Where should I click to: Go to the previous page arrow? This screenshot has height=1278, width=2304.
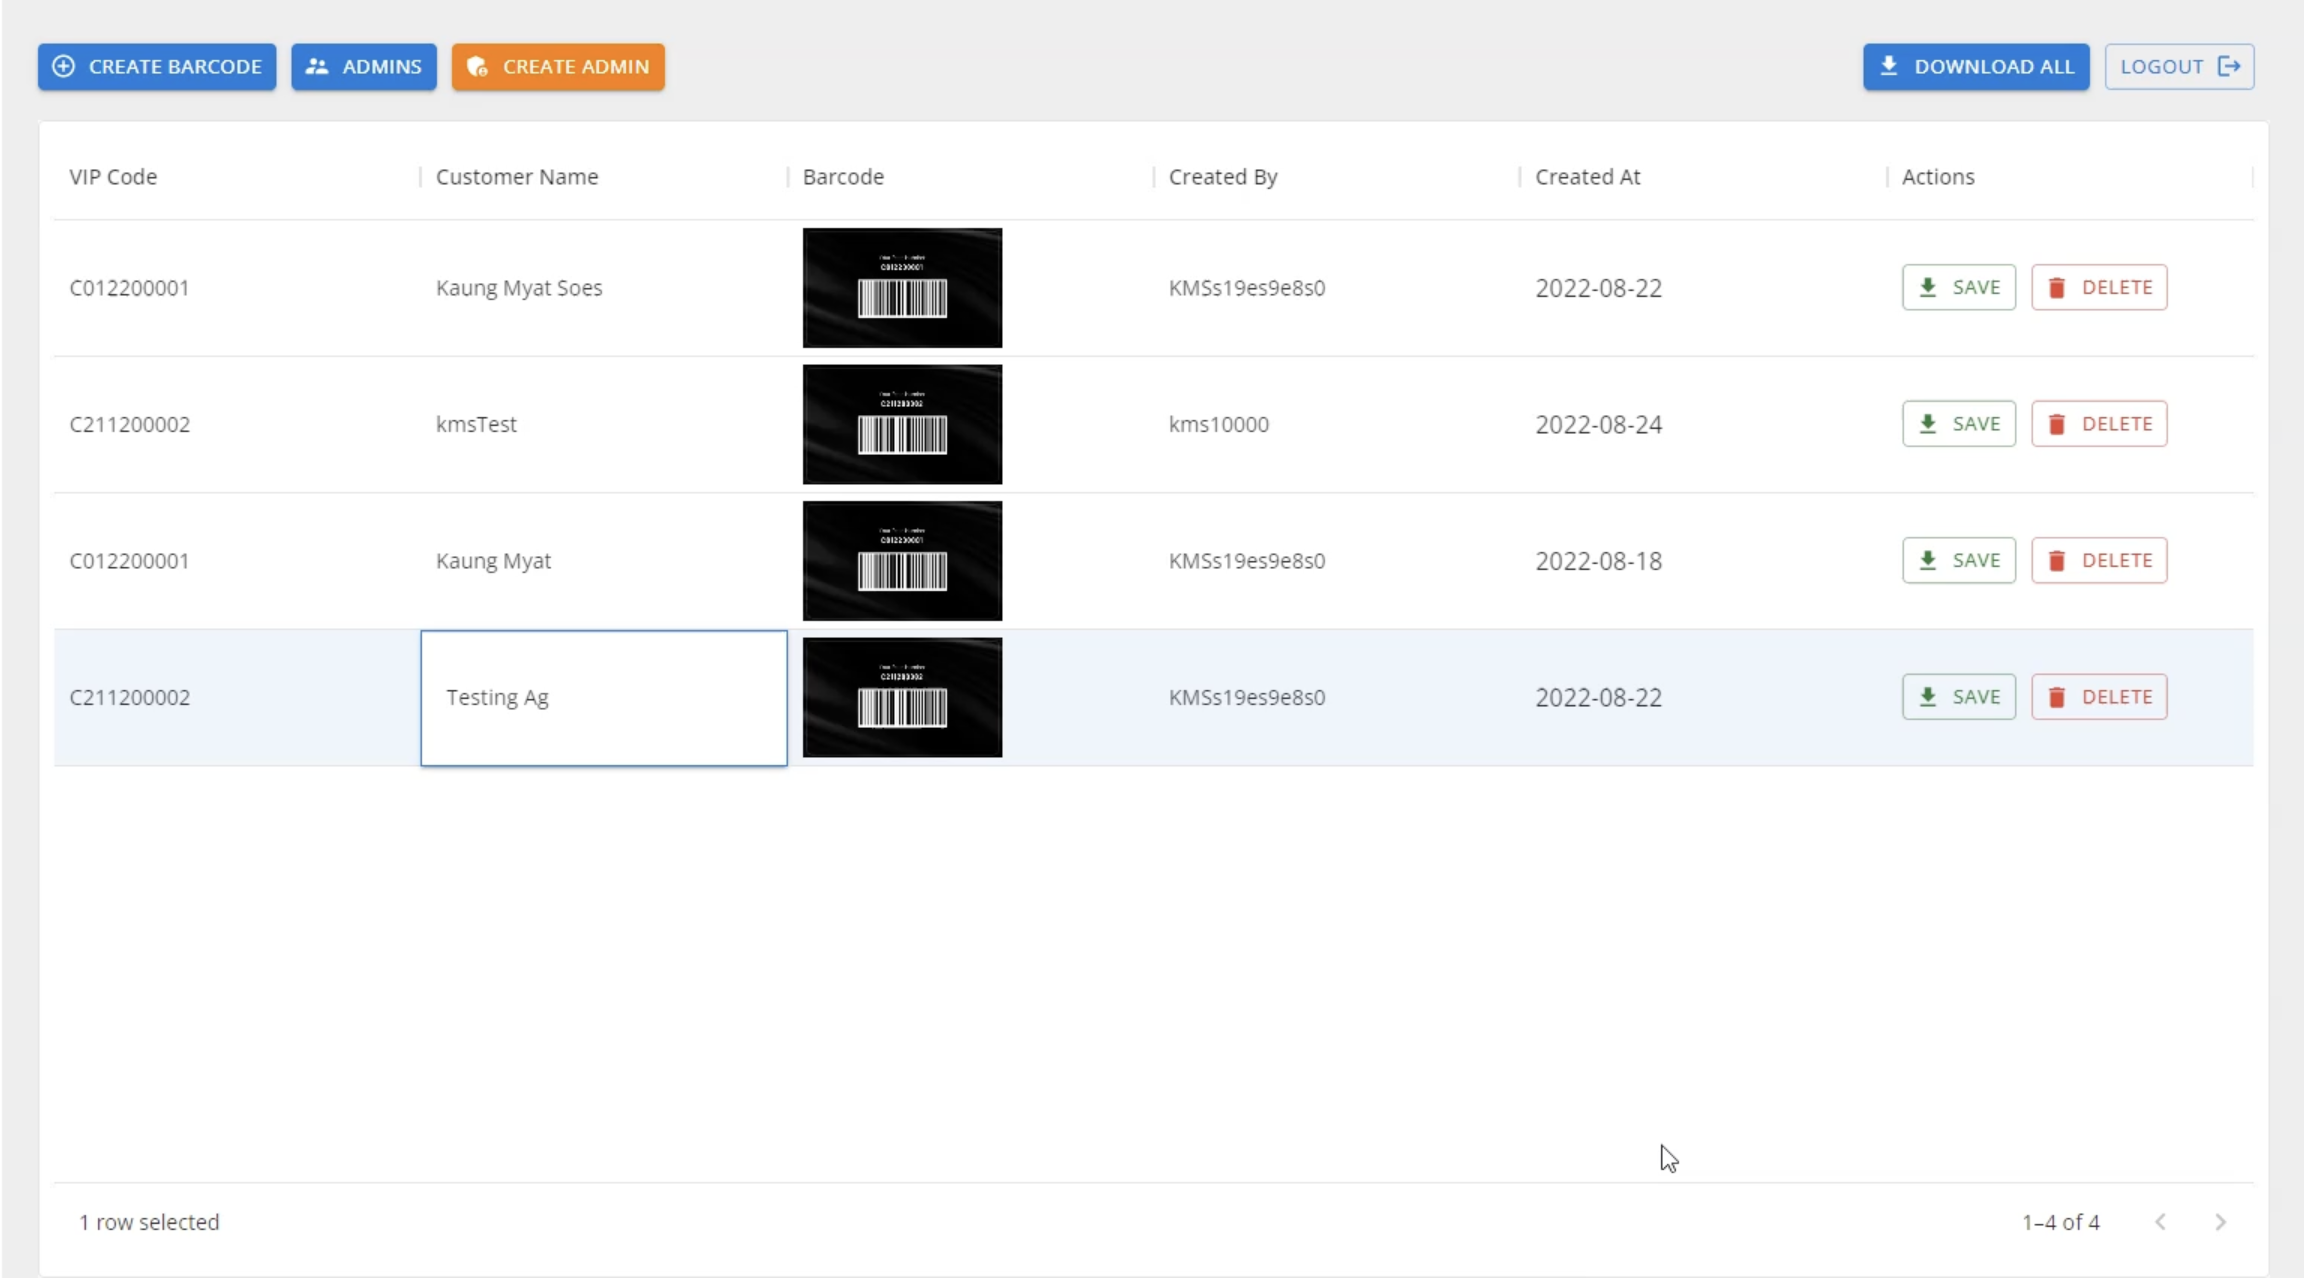point(2161,1222)
